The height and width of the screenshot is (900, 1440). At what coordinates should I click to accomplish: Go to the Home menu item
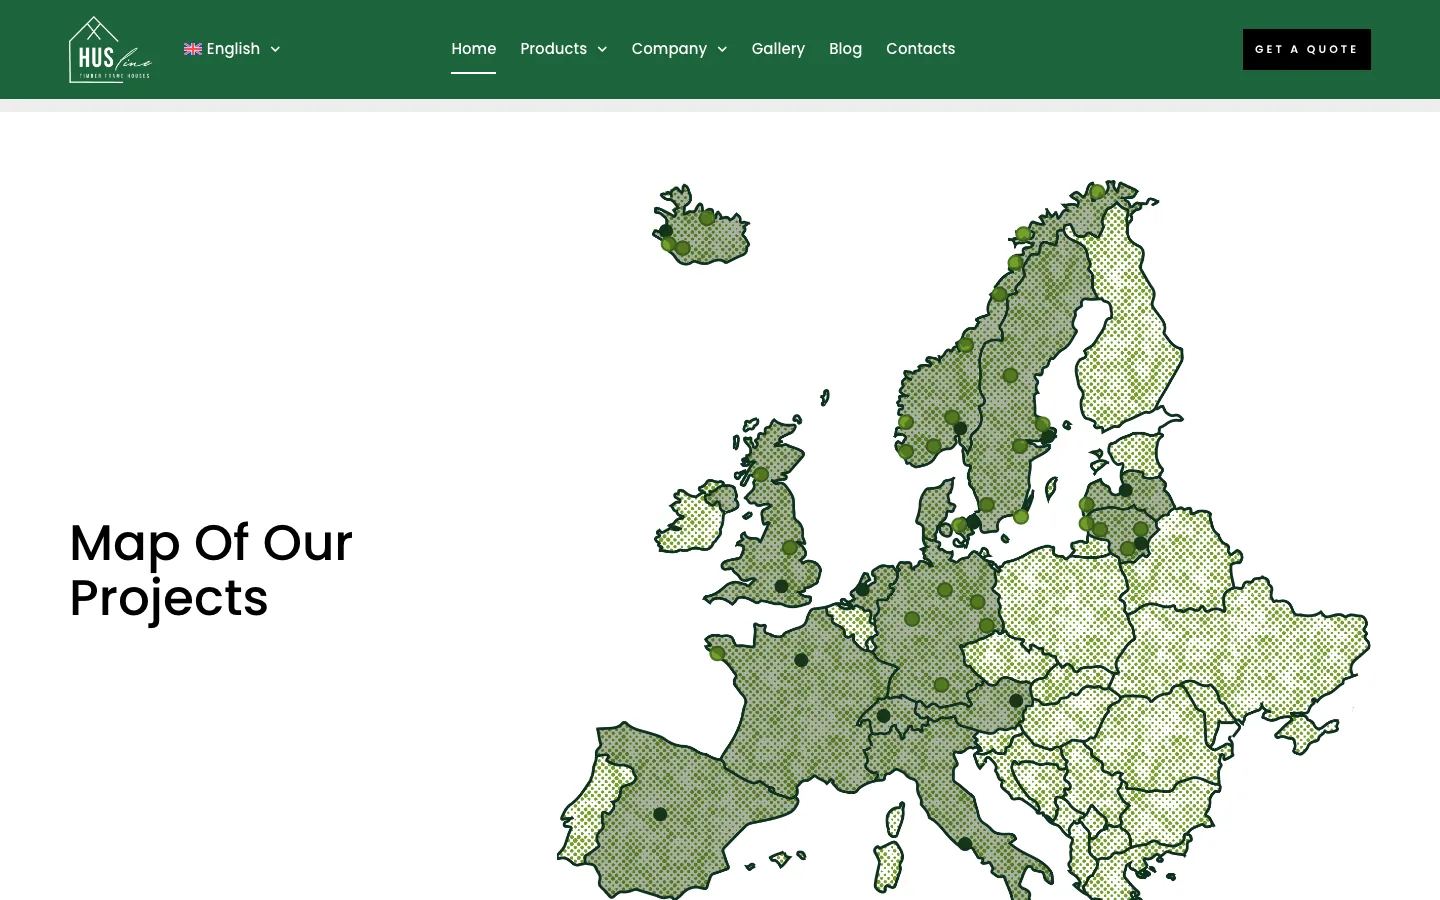(473, 49)
